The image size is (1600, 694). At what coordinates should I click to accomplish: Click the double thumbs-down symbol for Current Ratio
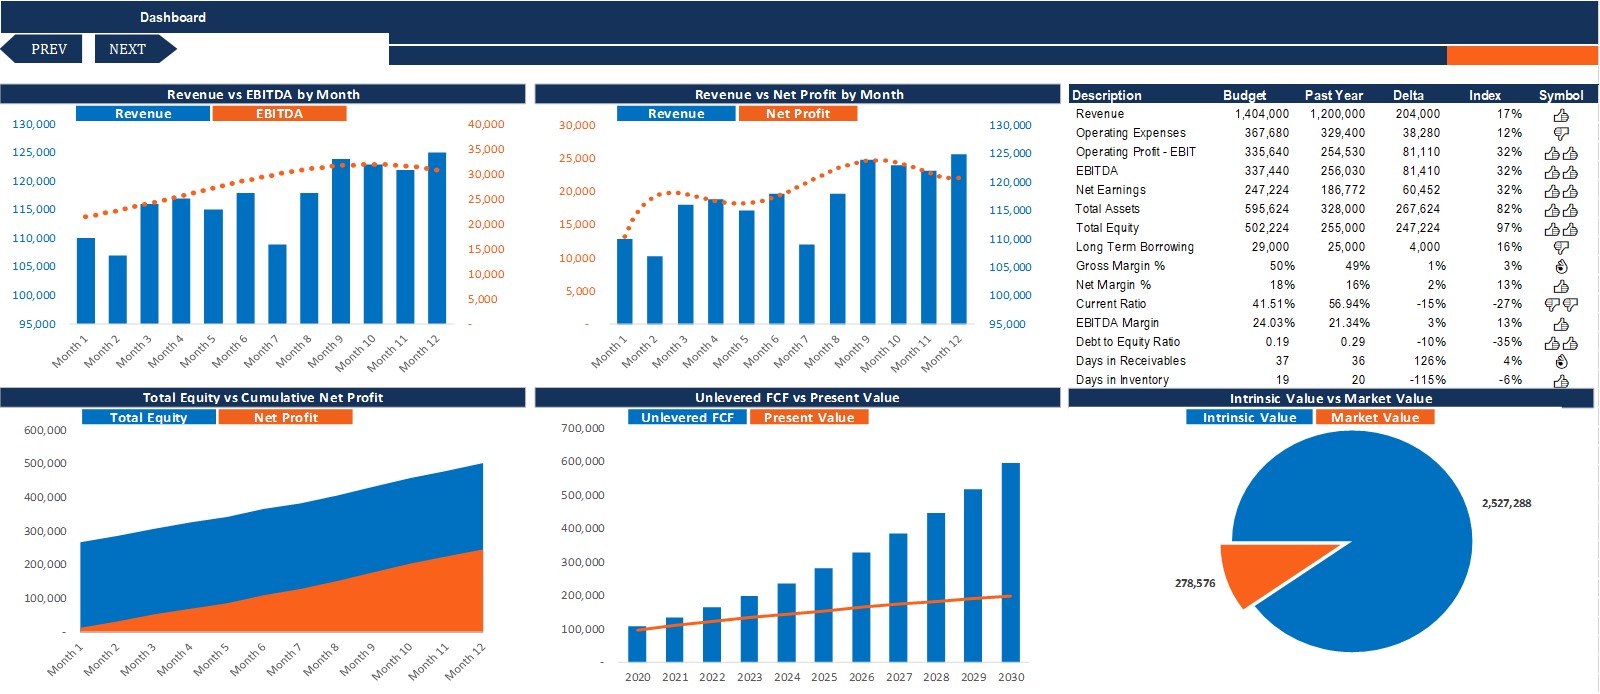click(x=1561, y=305)
